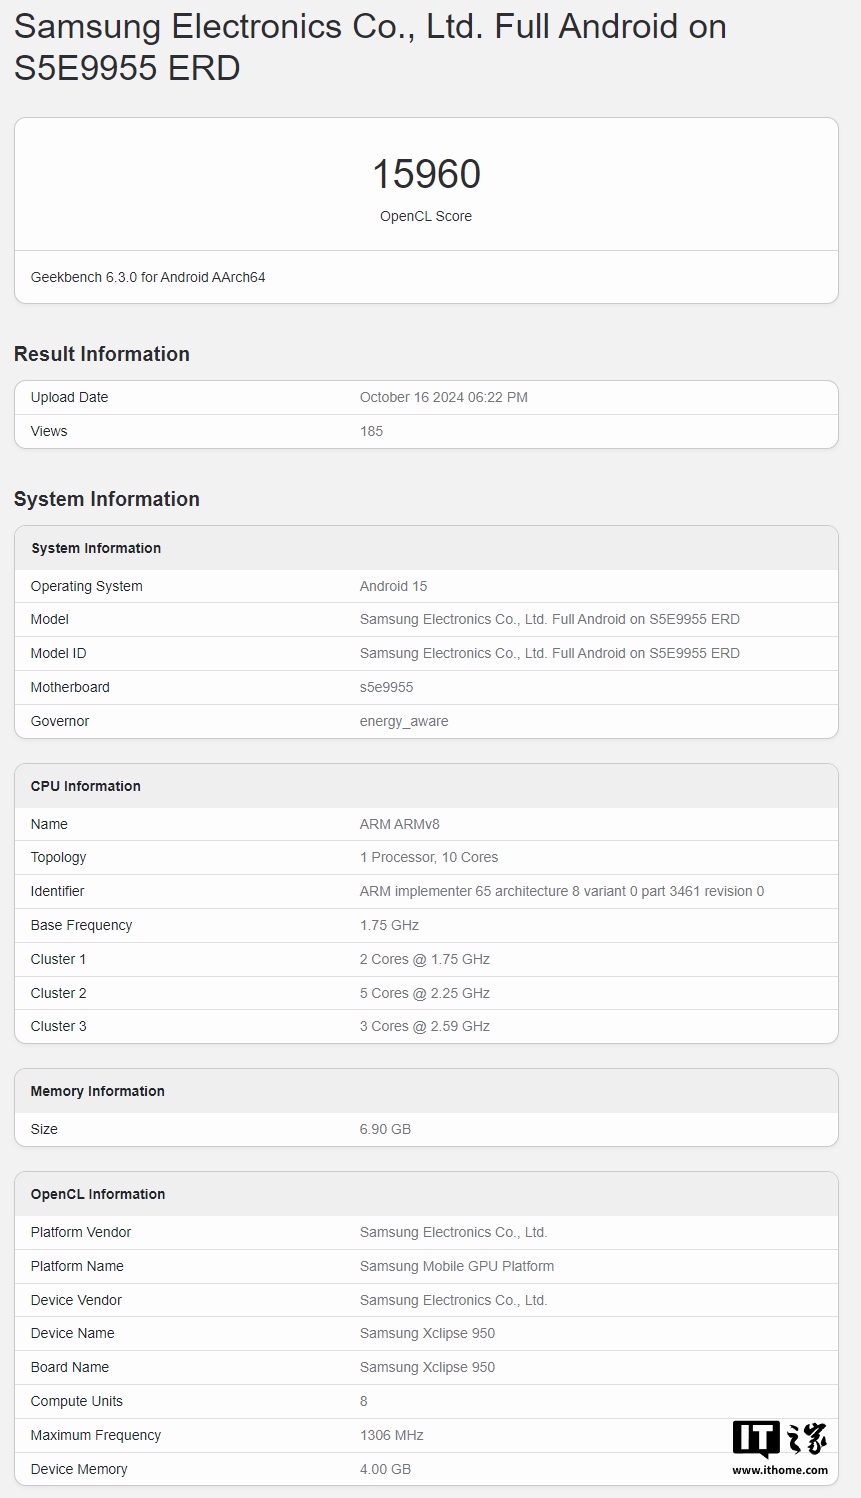Click the Topology value 1 Processor, 10 Cores
Screen dimensions: 861x1498
[428, 857]
